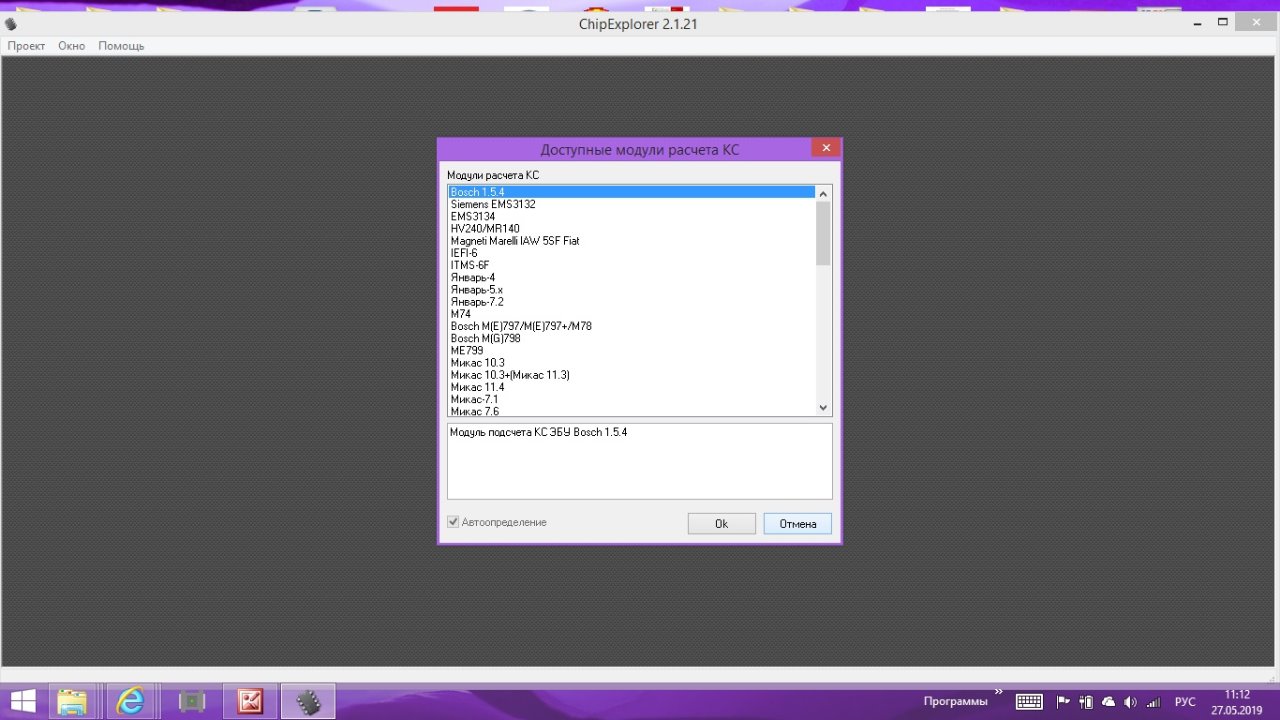Open File Explorer from the taskbar
The image size is (1280, 720).
point(73,702)
